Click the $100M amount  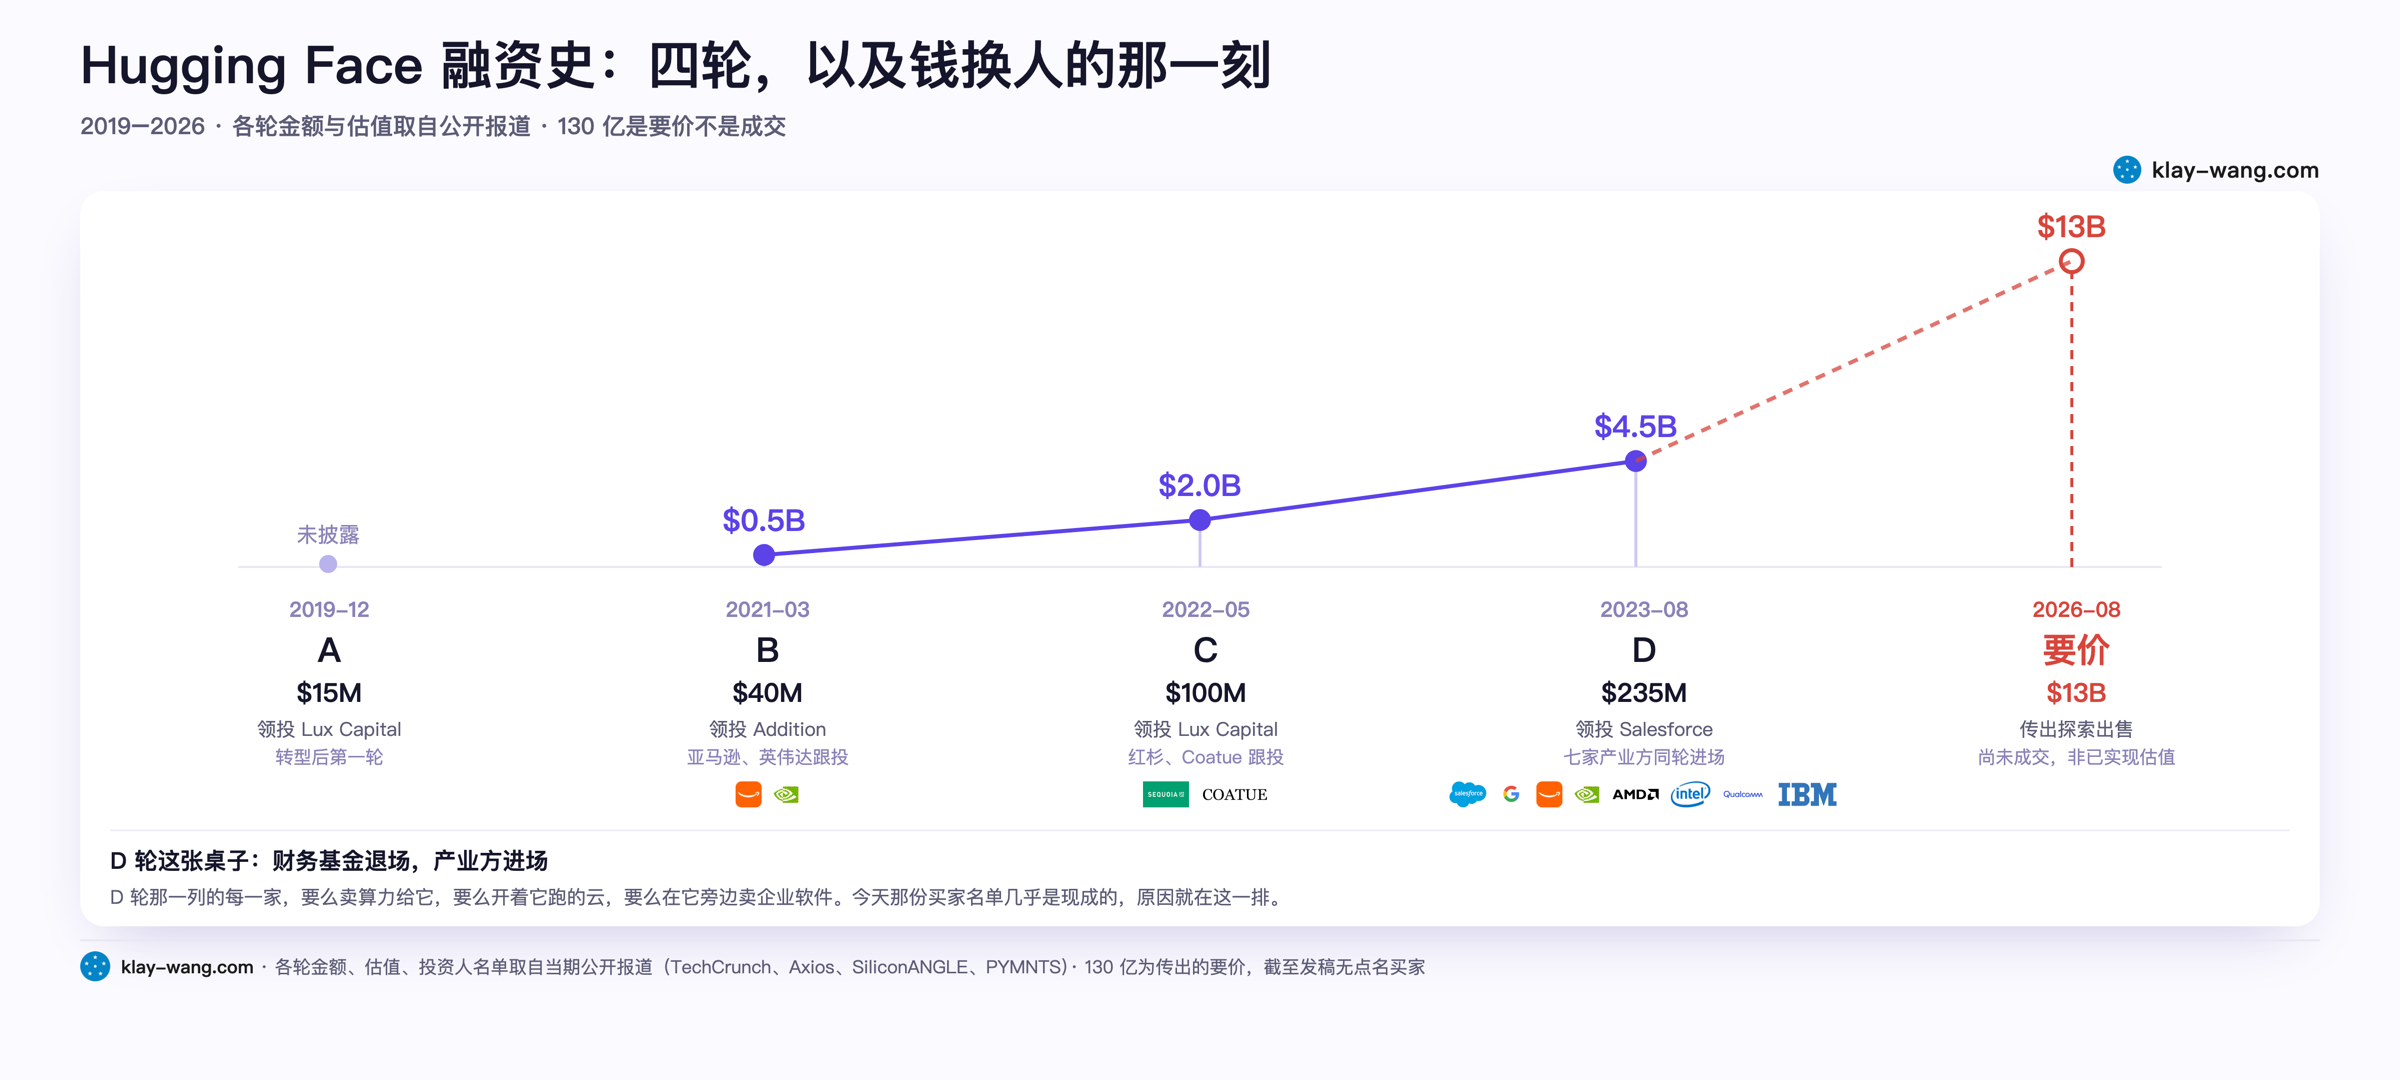pos(1205,692)
